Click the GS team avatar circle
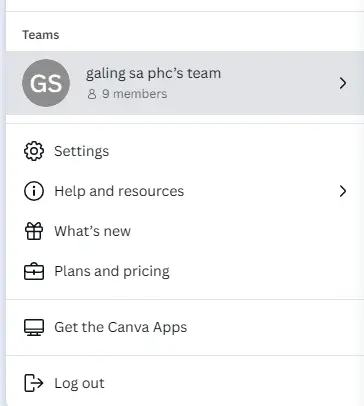Screen dimensions: 364x406 coord(46,83)
